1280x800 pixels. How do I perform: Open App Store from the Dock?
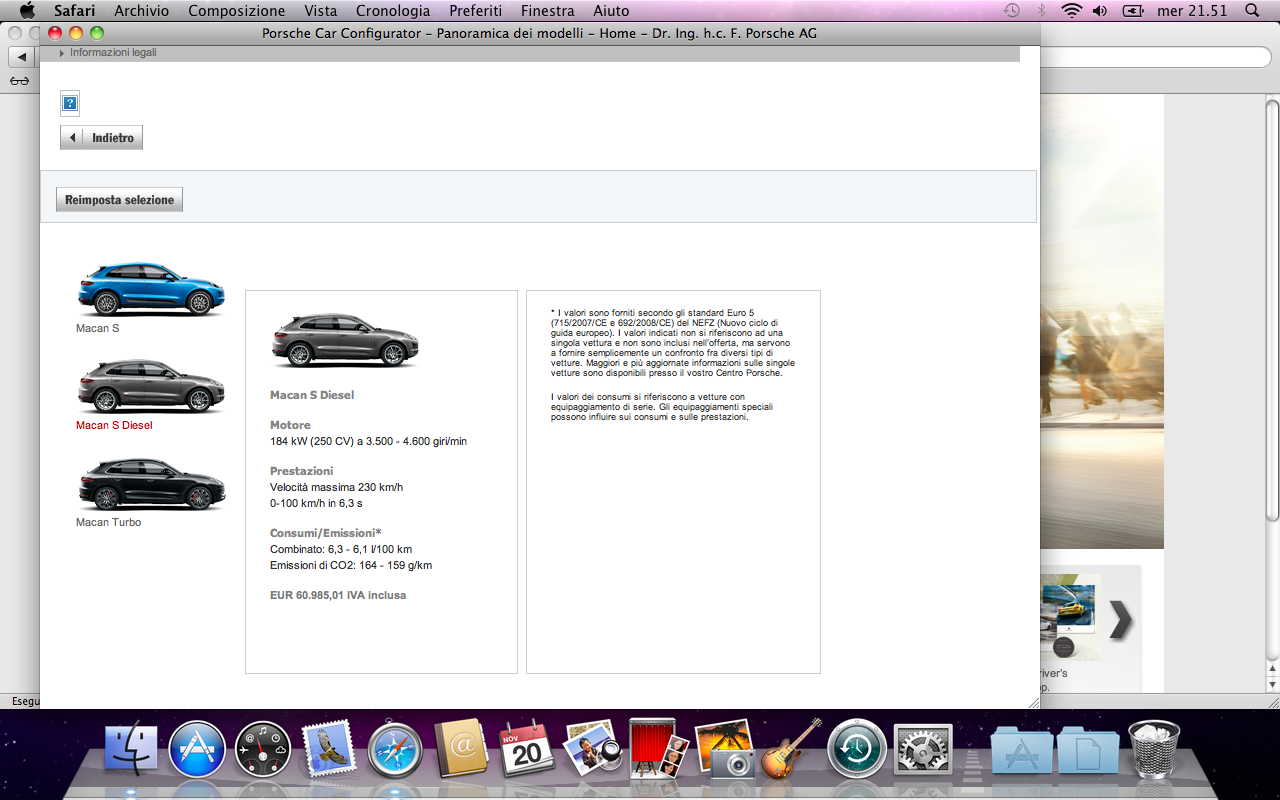tap(197, 749)
